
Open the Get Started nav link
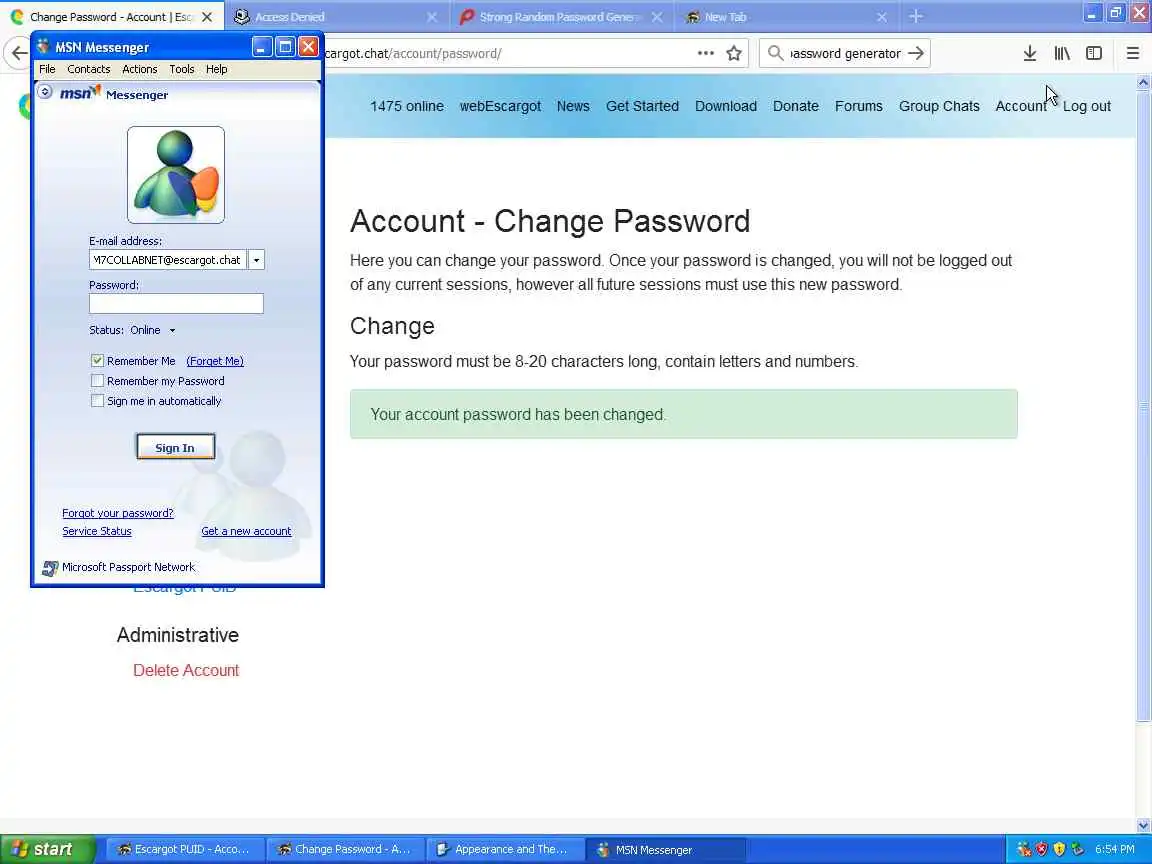642,106
